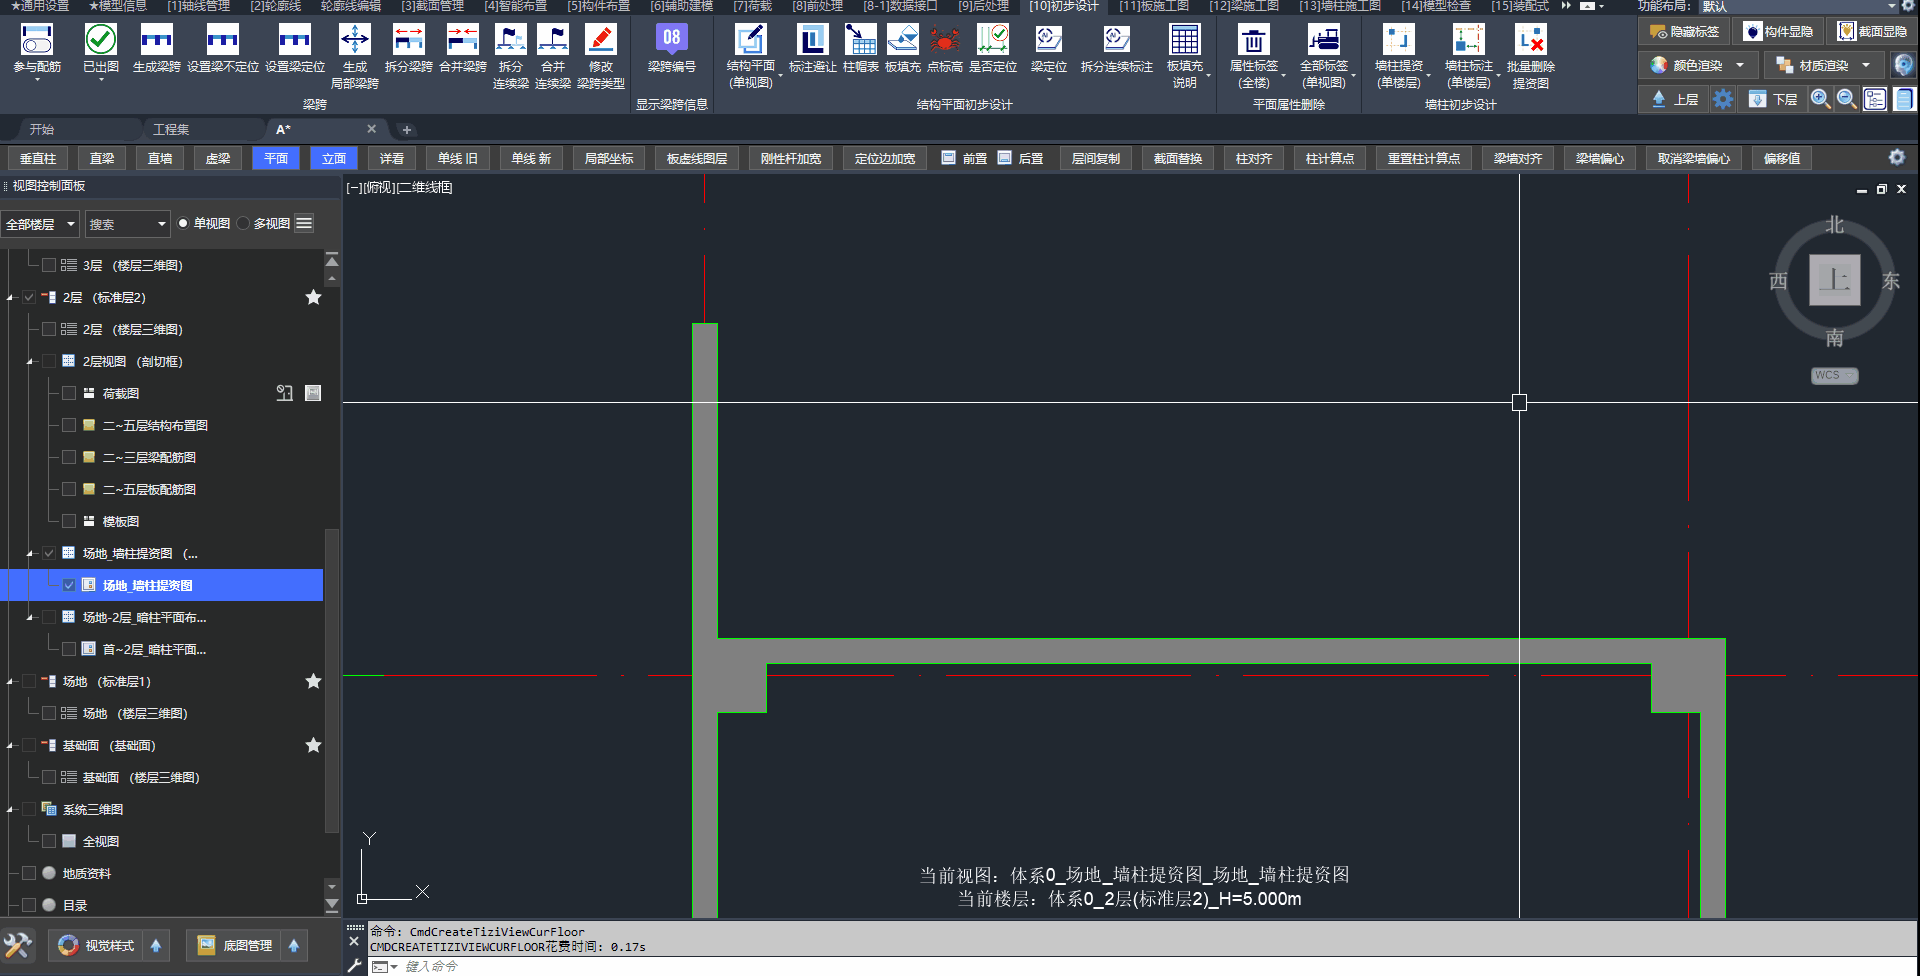Click the 上 face of view cube

click(x=1834, y=280)
